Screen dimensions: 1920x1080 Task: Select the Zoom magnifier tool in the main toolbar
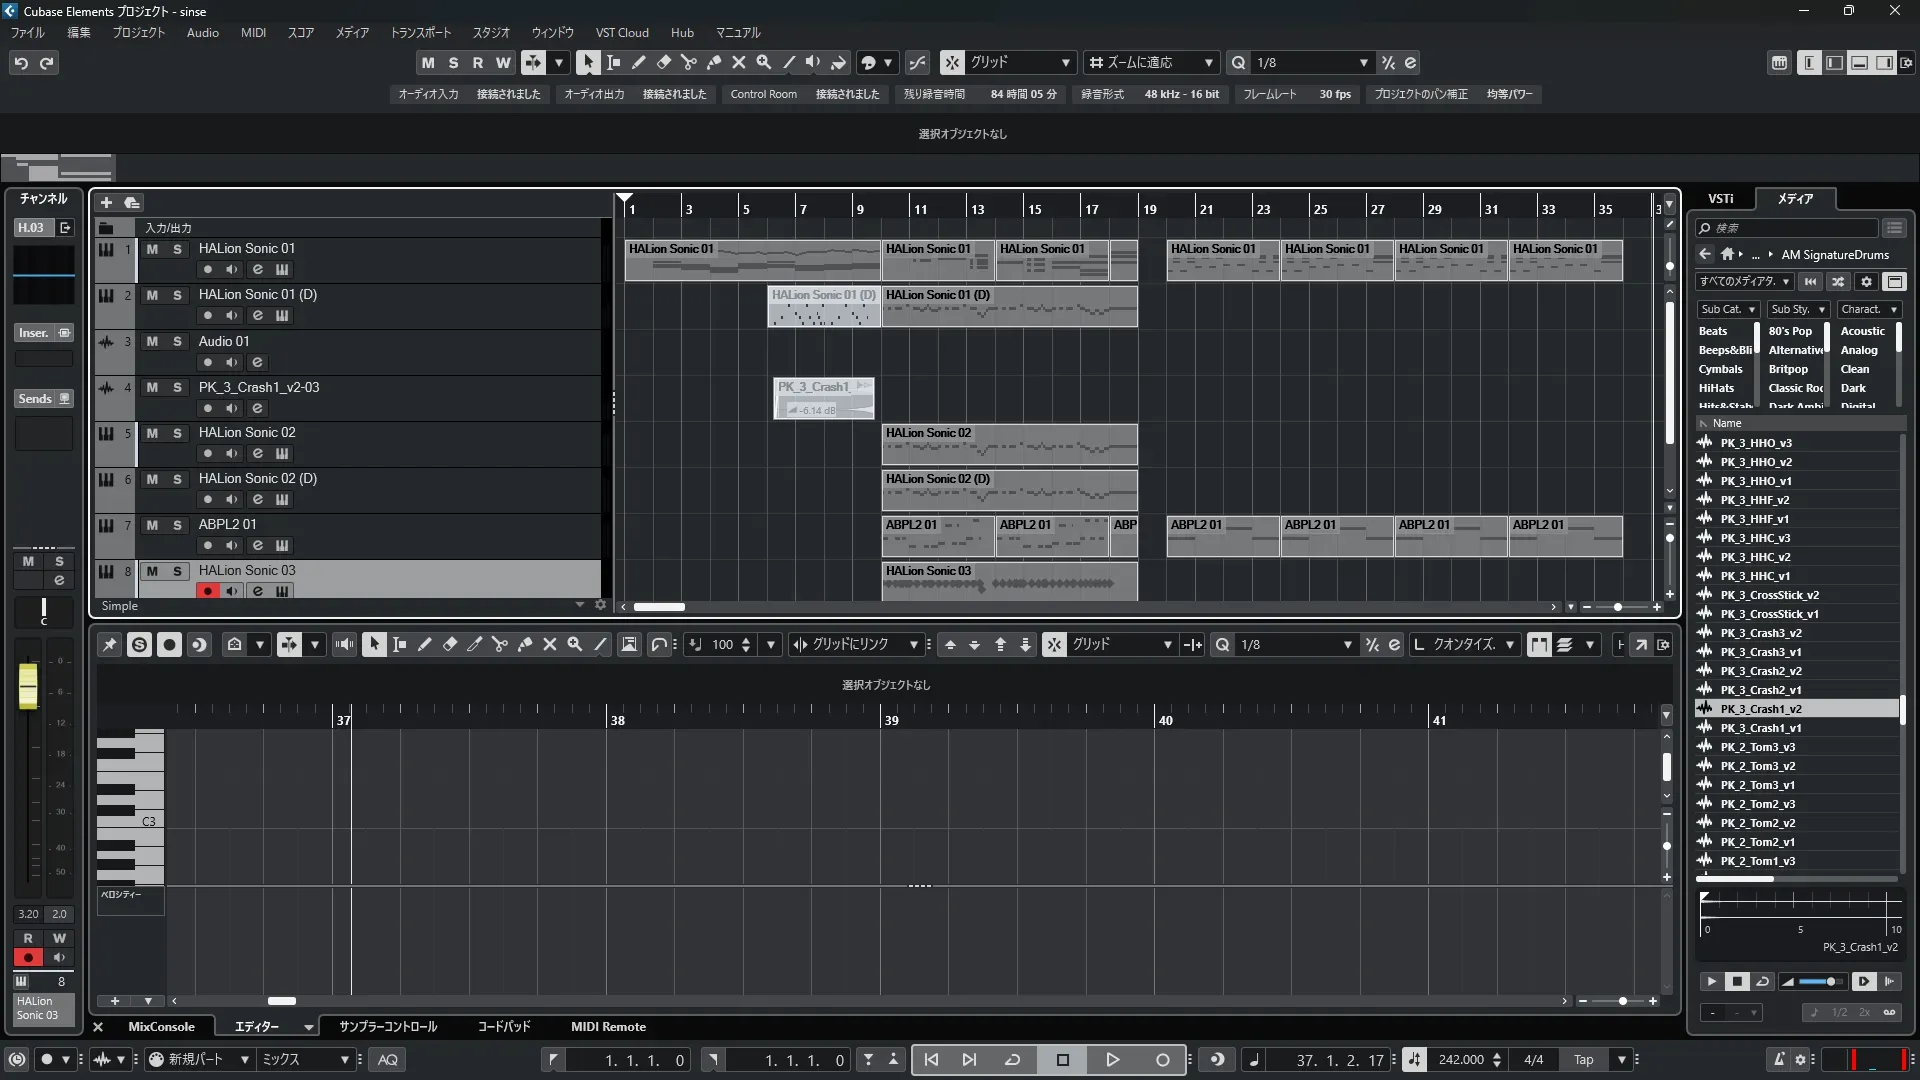[764, 62]
